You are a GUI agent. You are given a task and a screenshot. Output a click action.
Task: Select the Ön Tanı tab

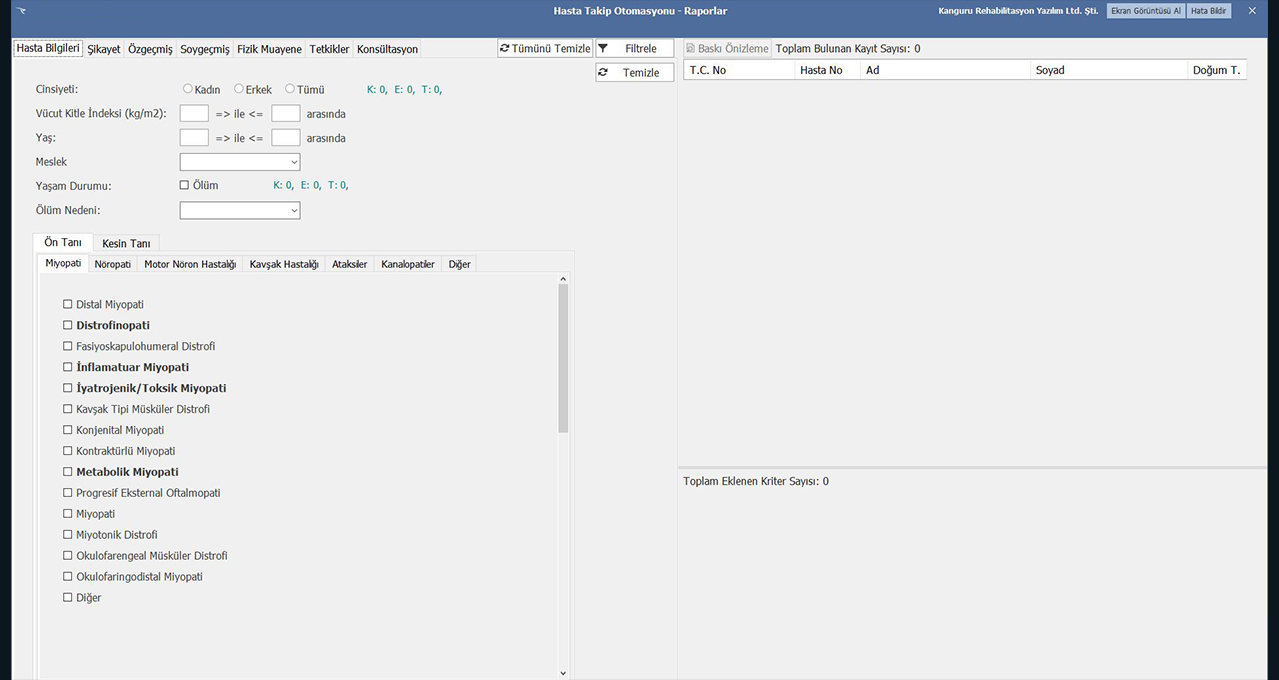(x=63, y=242)
